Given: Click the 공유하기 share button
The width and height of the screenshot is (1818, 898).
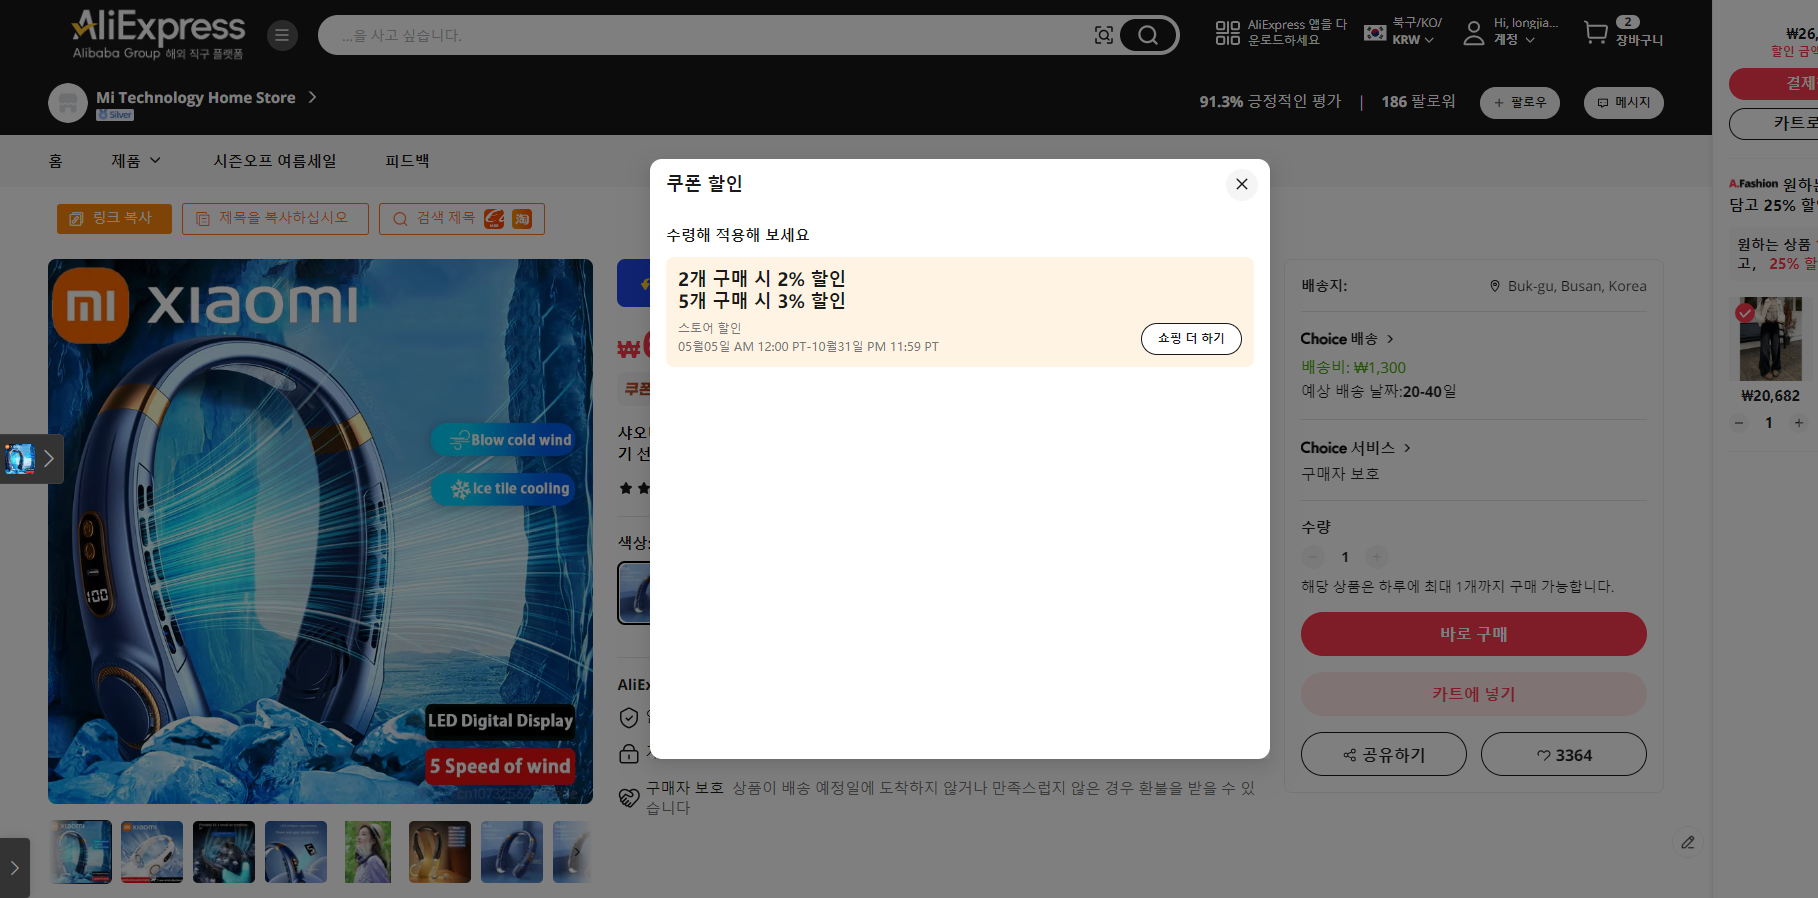Looking at the screenshot, I should [1383, 755].
